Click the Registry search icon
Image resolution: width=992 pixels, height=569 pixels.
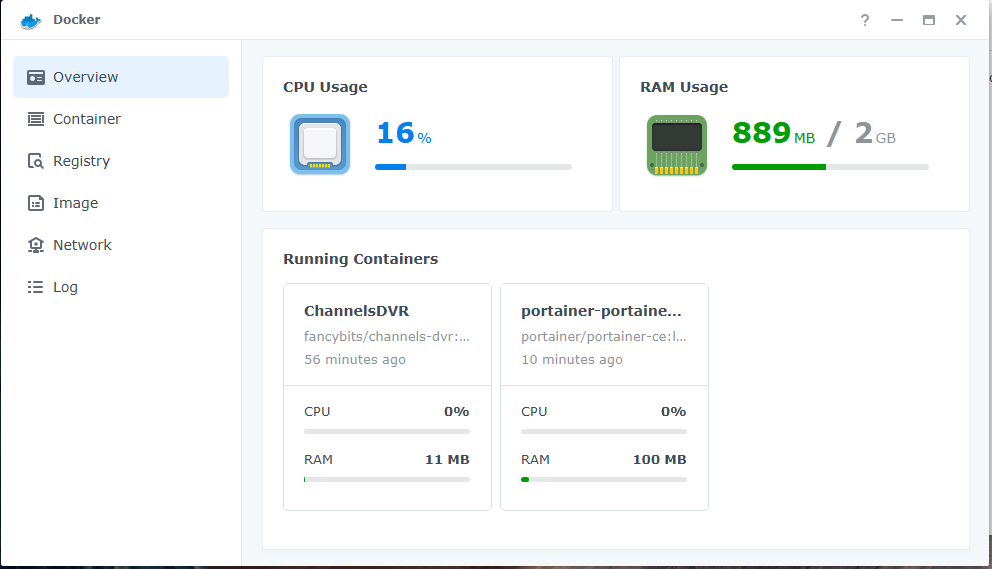[36, 161]
